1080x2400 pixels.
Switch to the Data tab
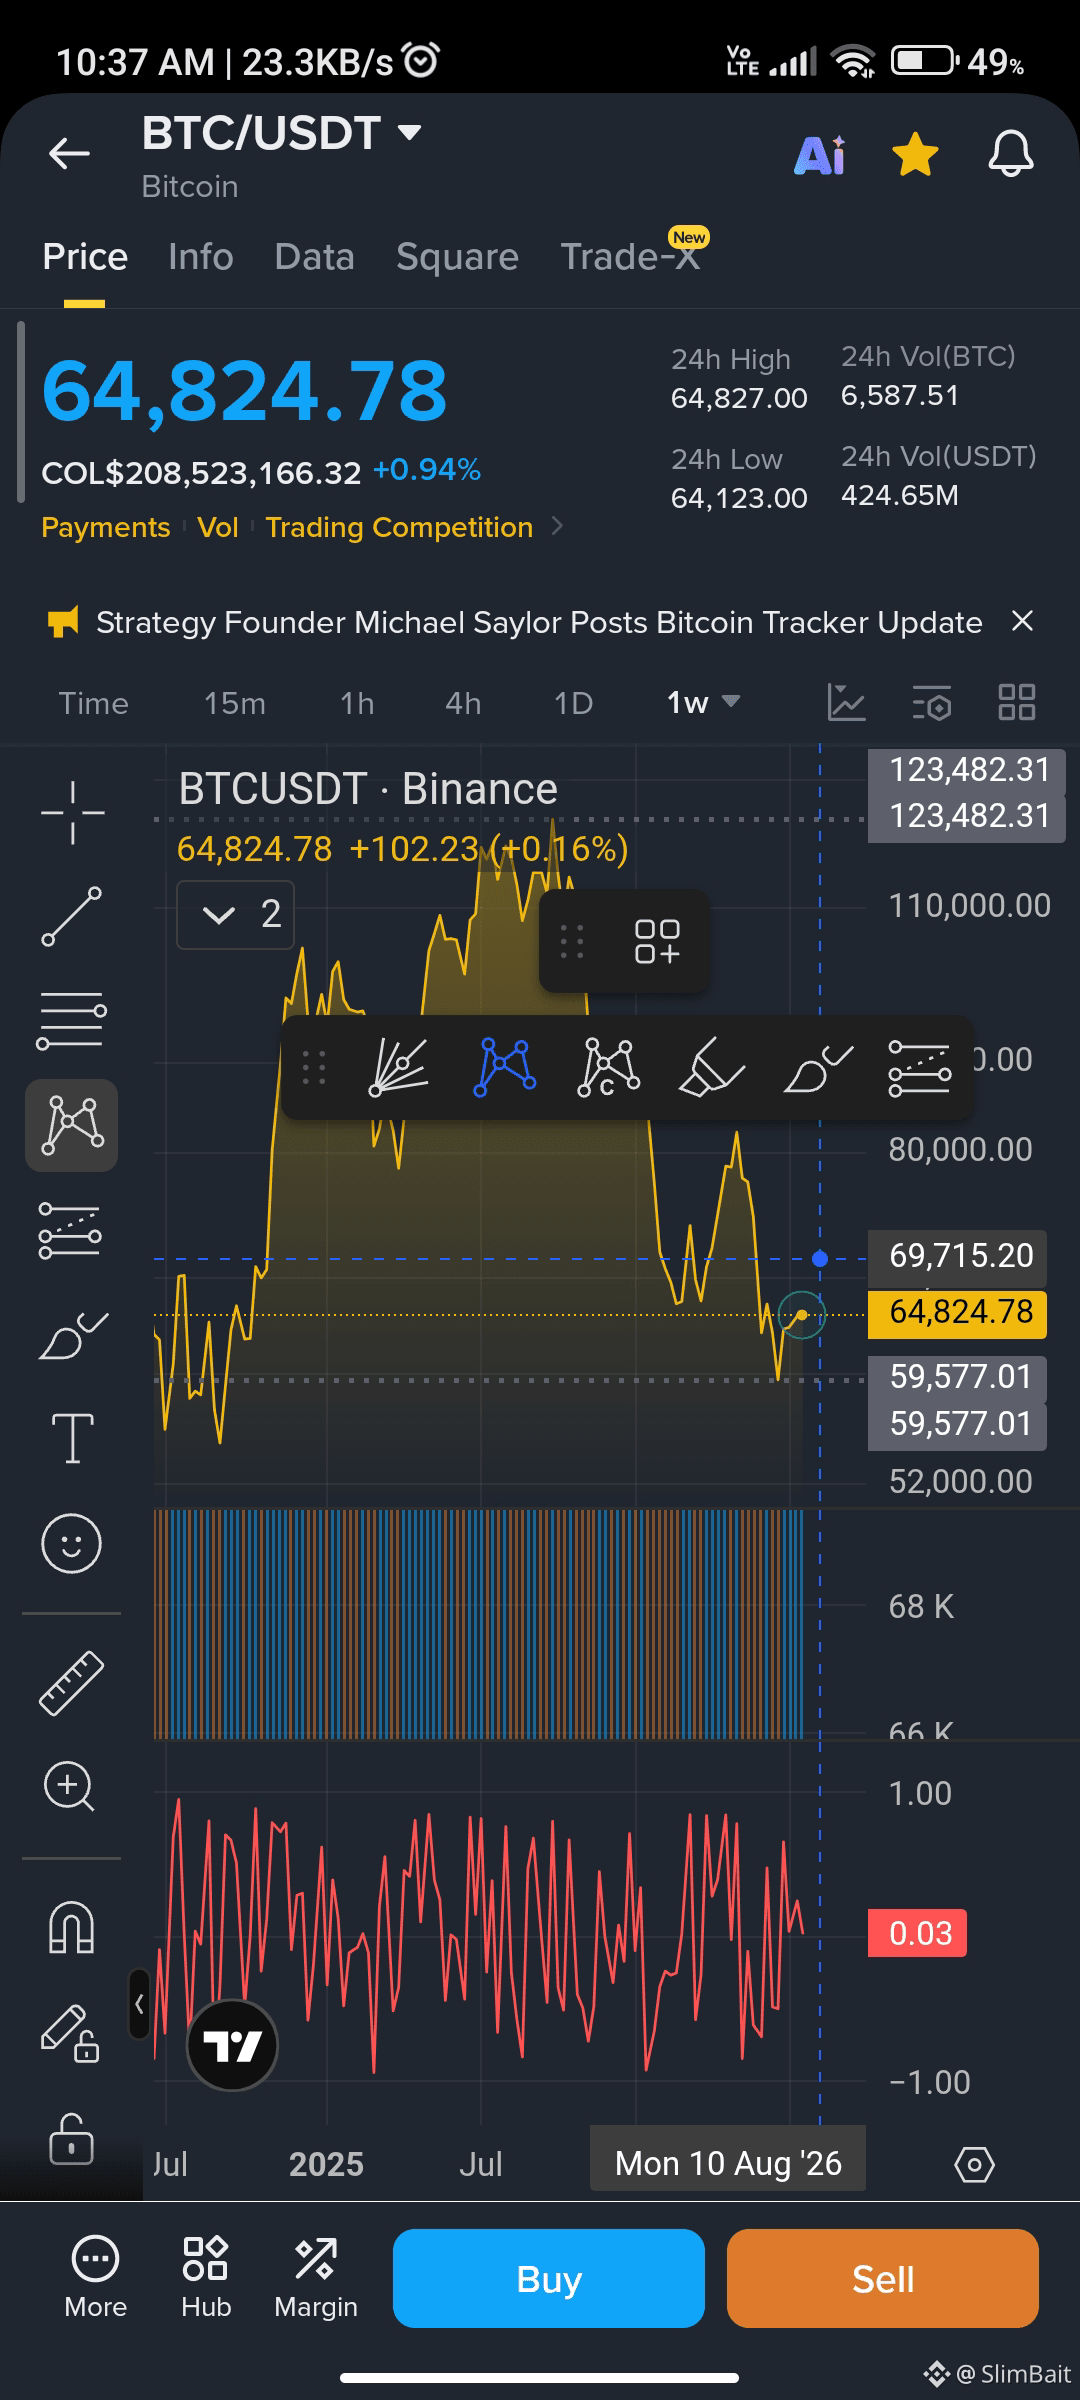pos(315,257)
